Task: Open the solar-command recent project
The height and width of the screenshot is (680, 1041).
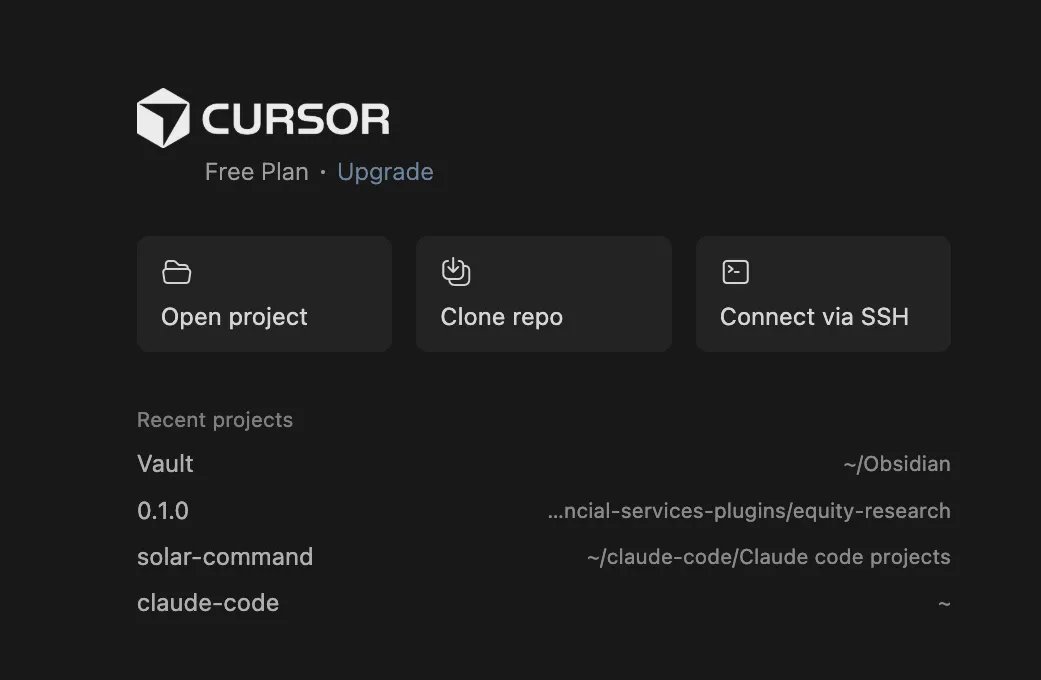Action: (544, 556)
